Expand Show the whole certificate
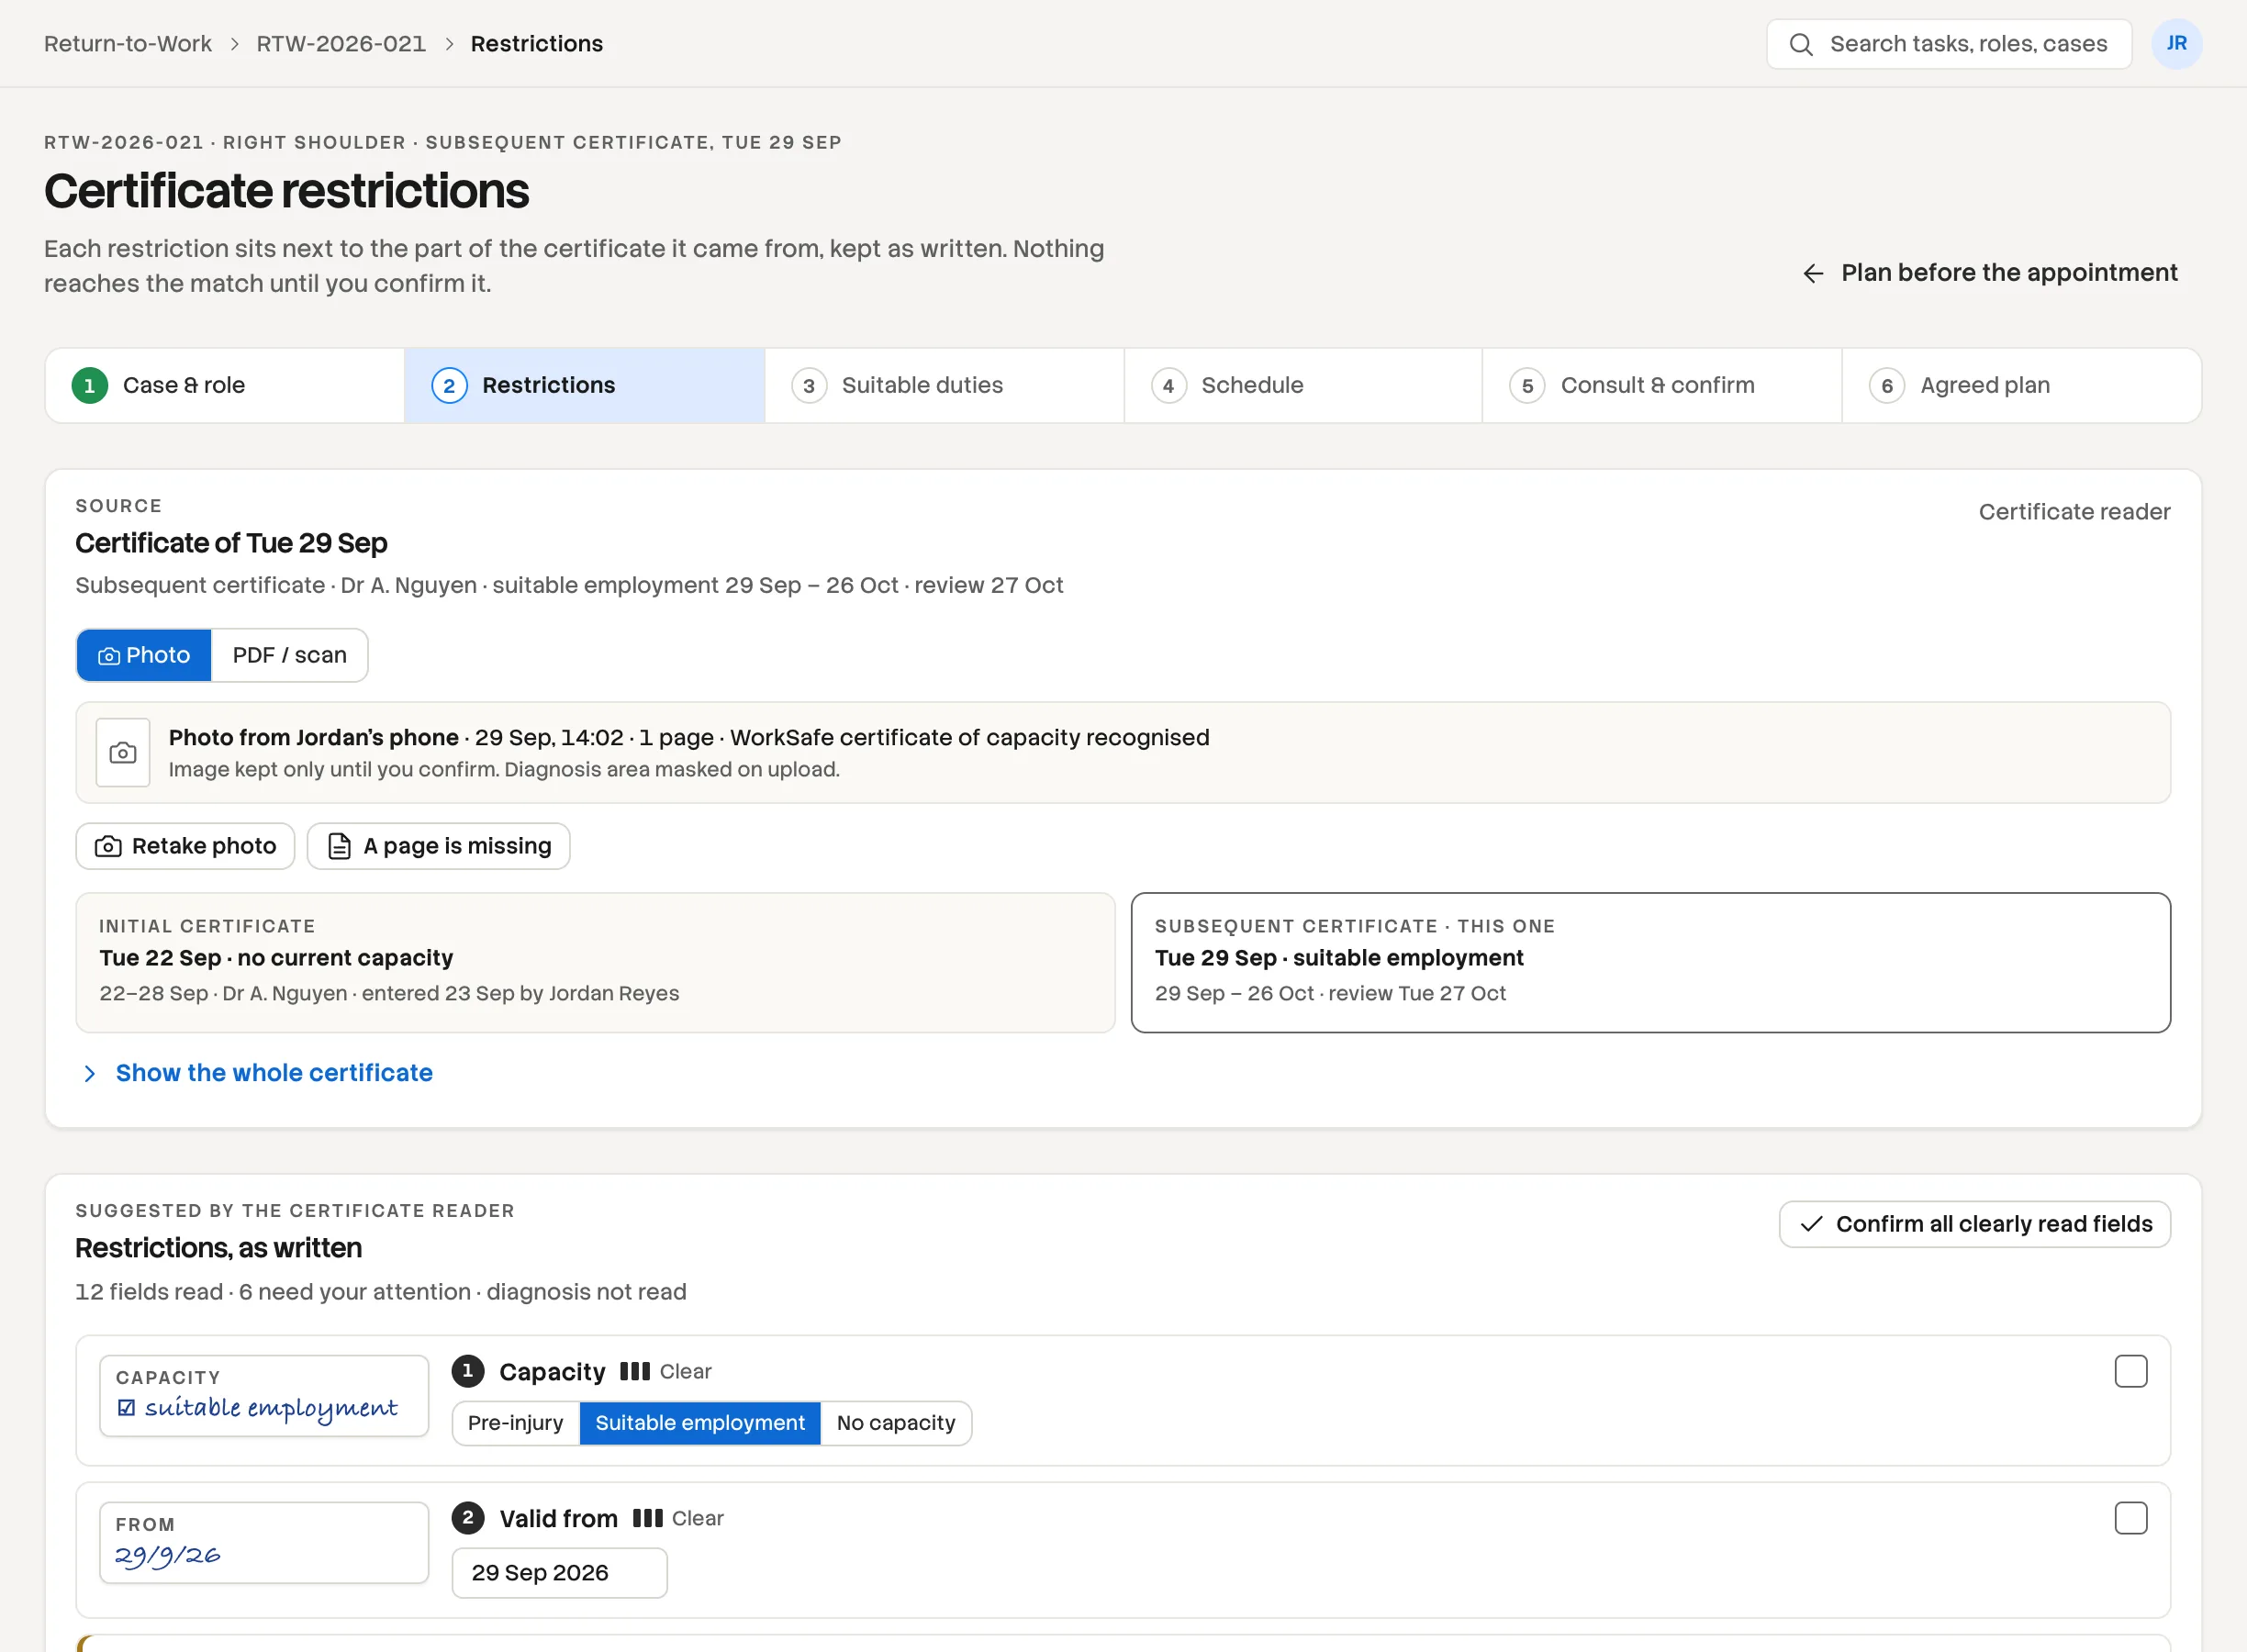 pyautogui.click(x=256, y=1073)
